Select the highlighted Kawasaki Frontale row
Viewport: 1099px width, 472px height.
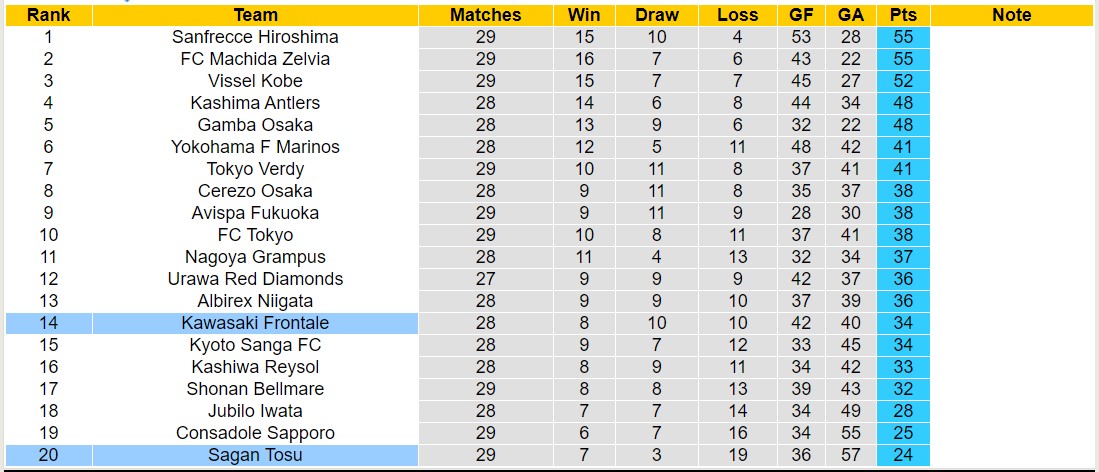[255, 323]
